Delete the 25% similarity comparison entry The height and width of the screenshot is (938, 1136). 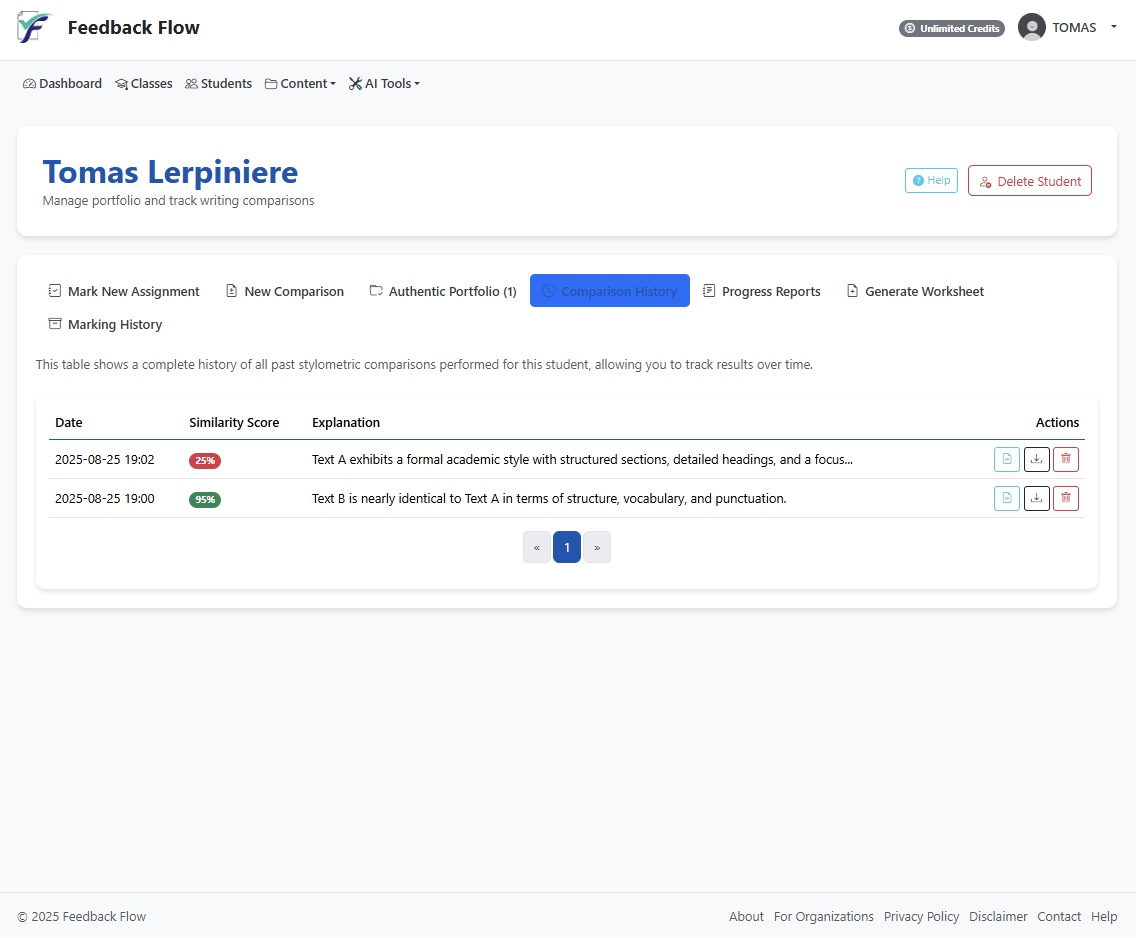[x=1065, y=460]
